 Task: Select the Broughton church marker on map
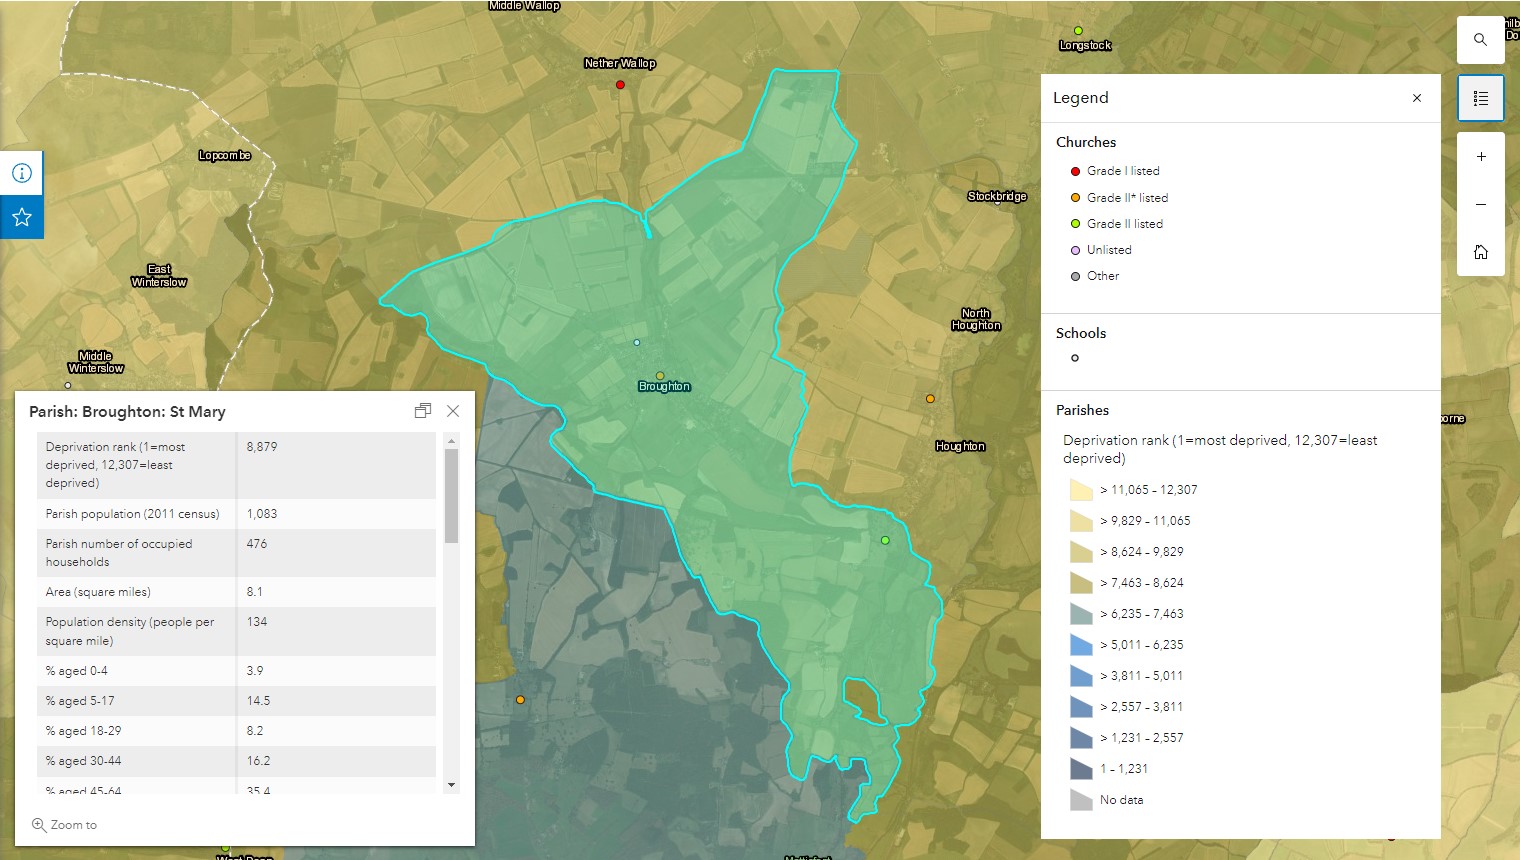pyautogui.click(x=660, y=376)
